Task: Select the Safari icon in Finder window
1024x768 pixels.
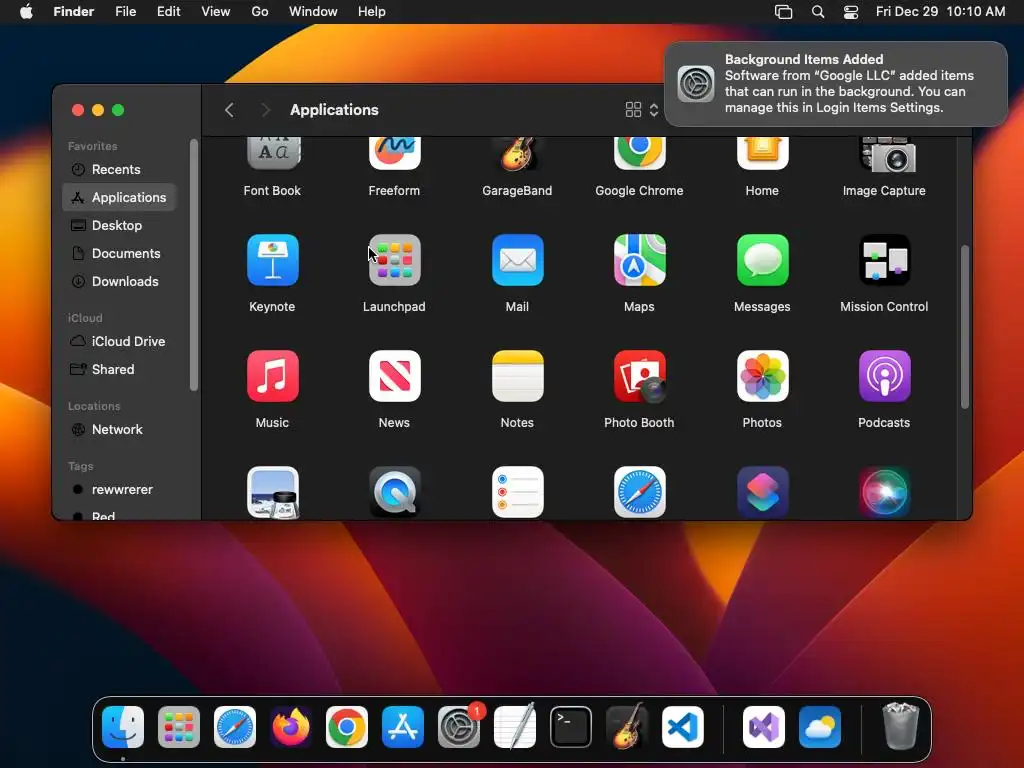Action: click(x=639, y=492)
